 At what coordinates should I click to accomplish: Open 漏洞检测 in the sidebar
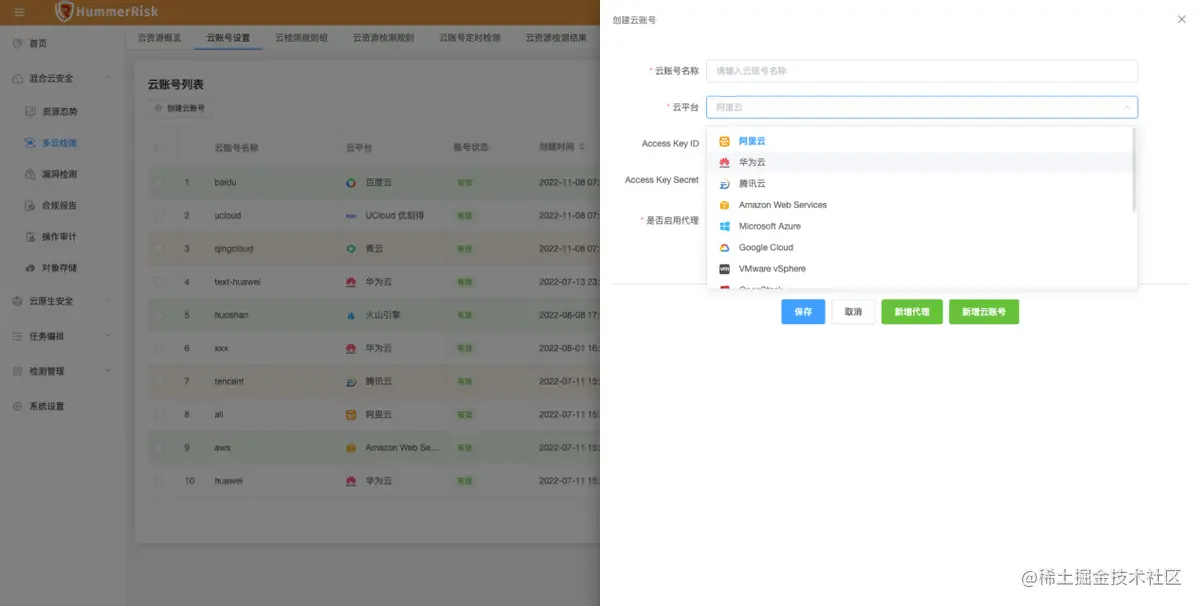(62, 174)
